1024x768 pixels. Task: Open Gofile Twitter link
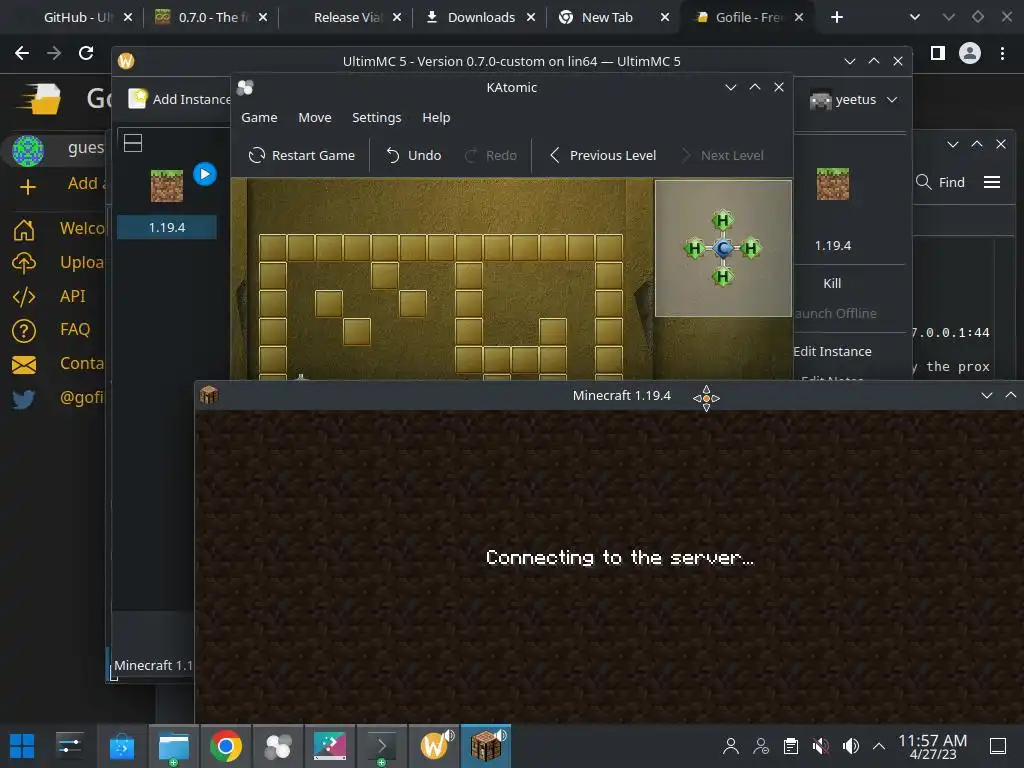tap(59, 398)
